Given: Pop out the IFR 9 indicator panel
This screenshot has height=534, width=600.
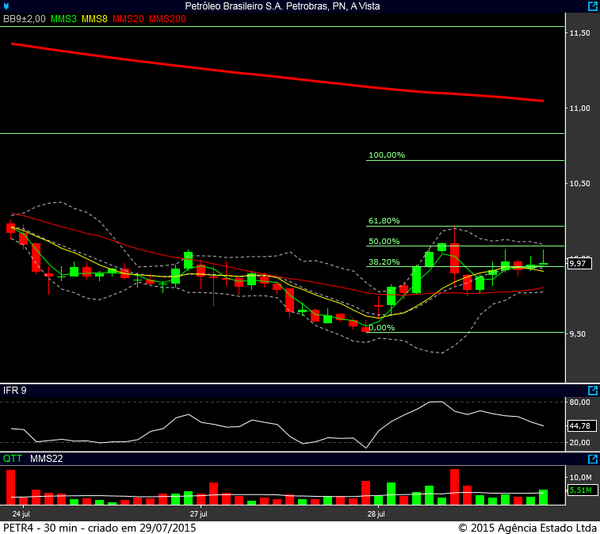Looking at the screenshot, I should pos(592,390).
